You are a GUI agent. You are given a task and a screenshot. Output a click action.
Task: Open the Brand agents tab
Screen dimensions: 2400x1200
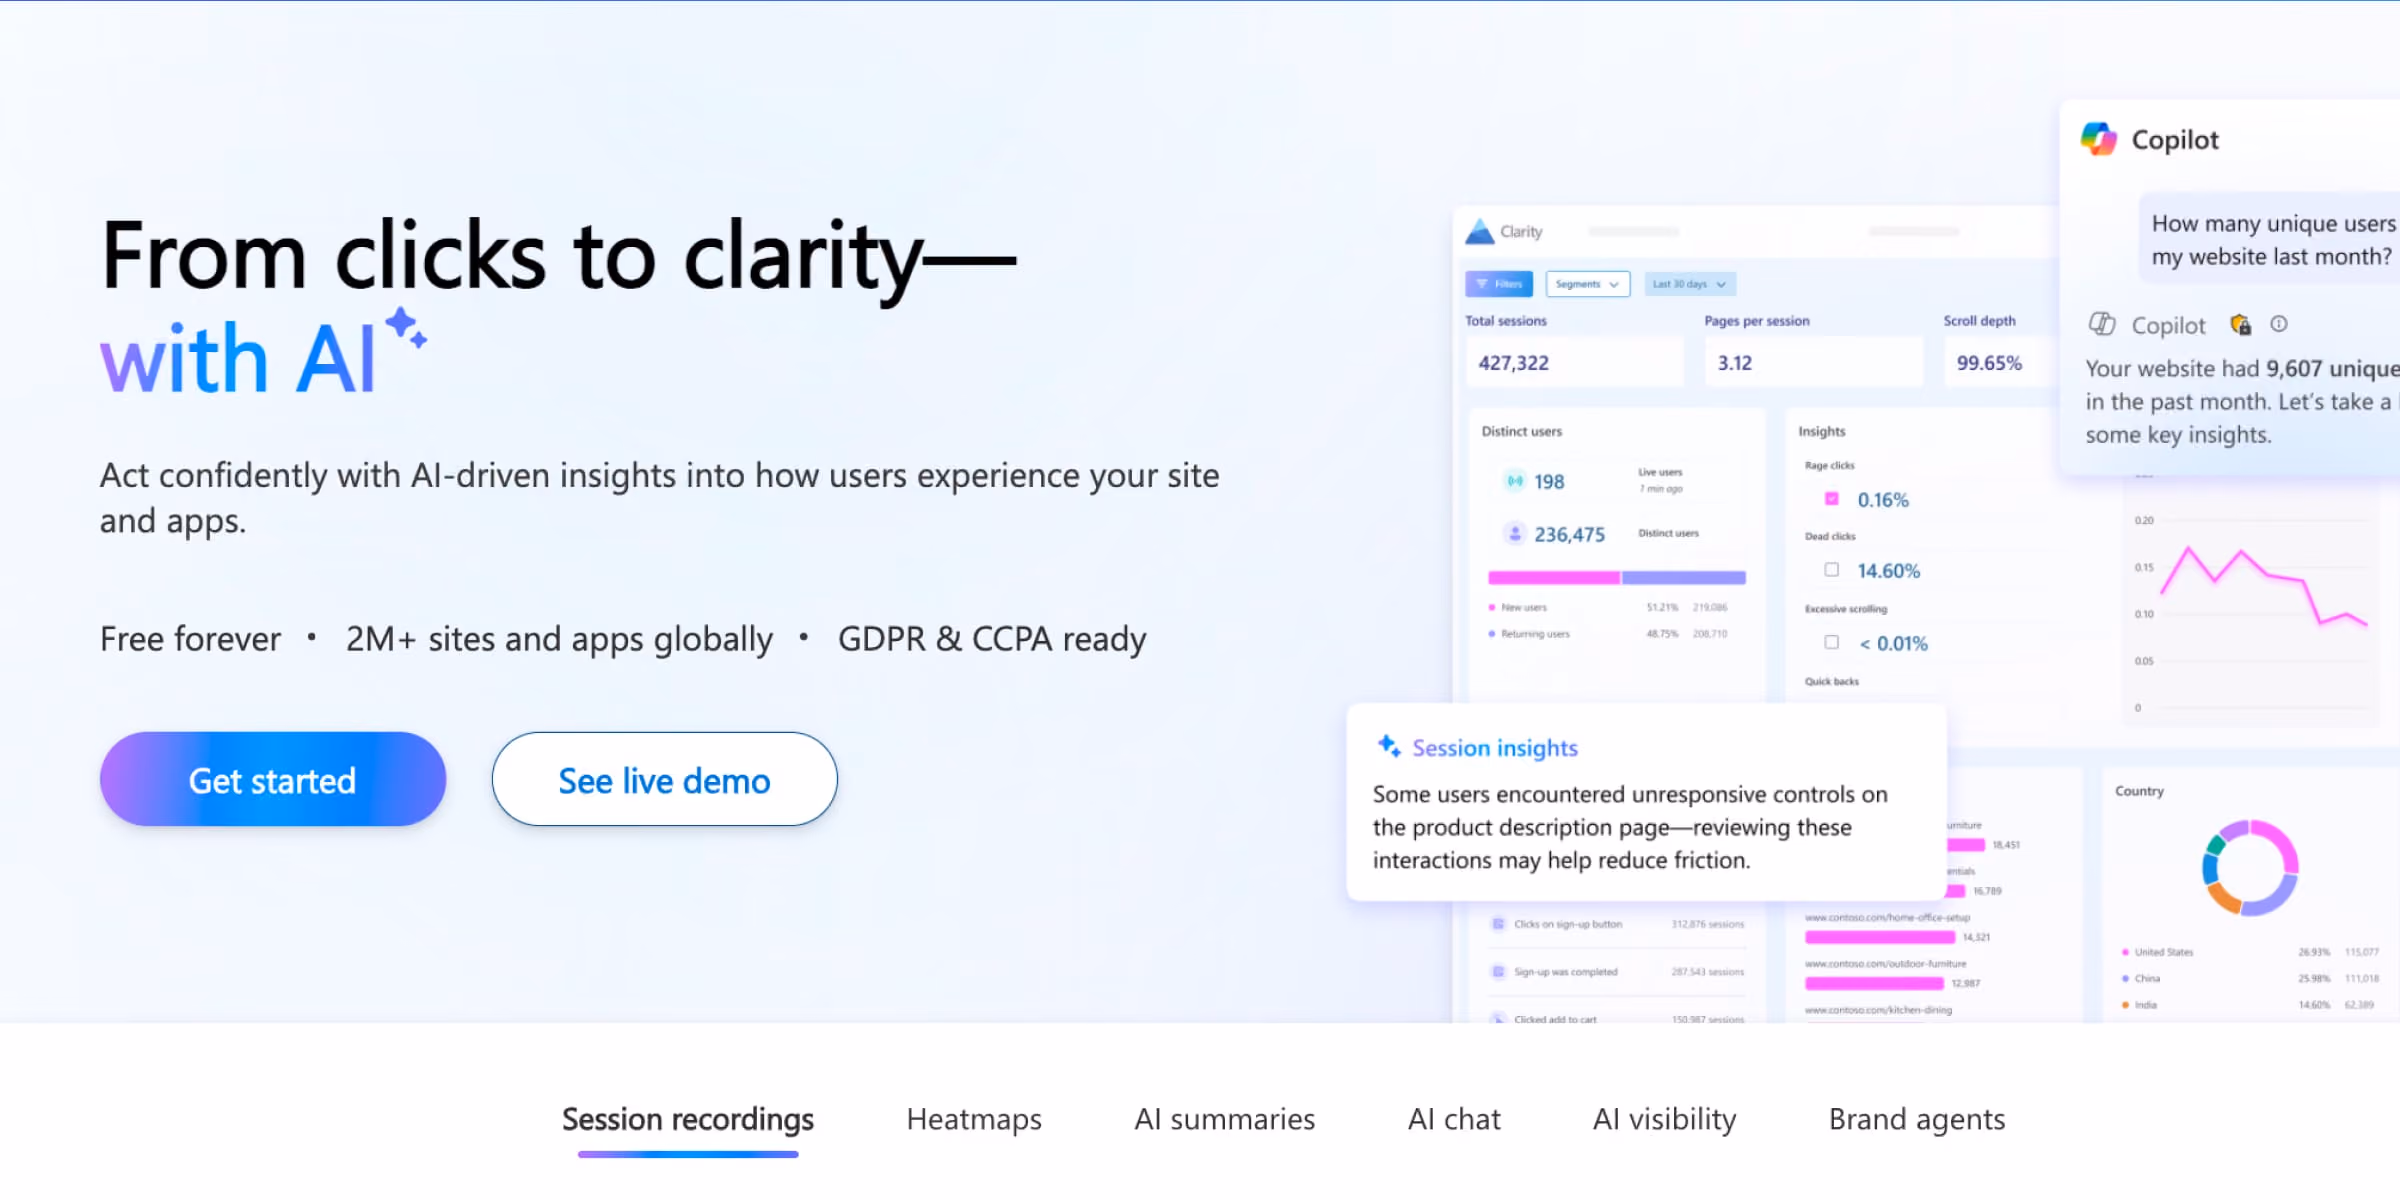(1917, 1119)
